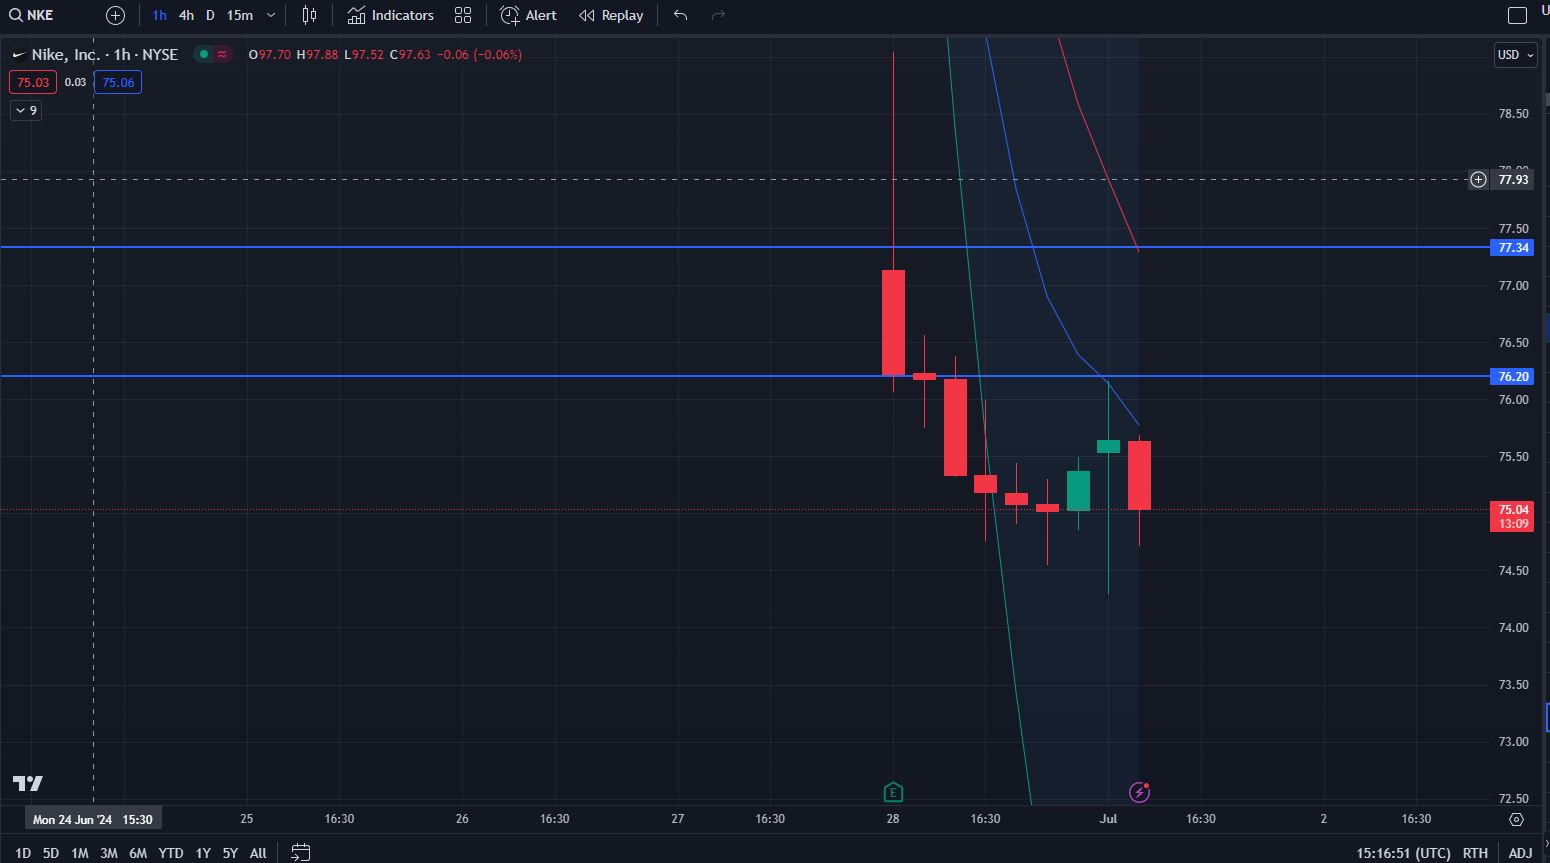Screen dimensions: 1550x863
Task: Set range to 5D
Action: 51,853
